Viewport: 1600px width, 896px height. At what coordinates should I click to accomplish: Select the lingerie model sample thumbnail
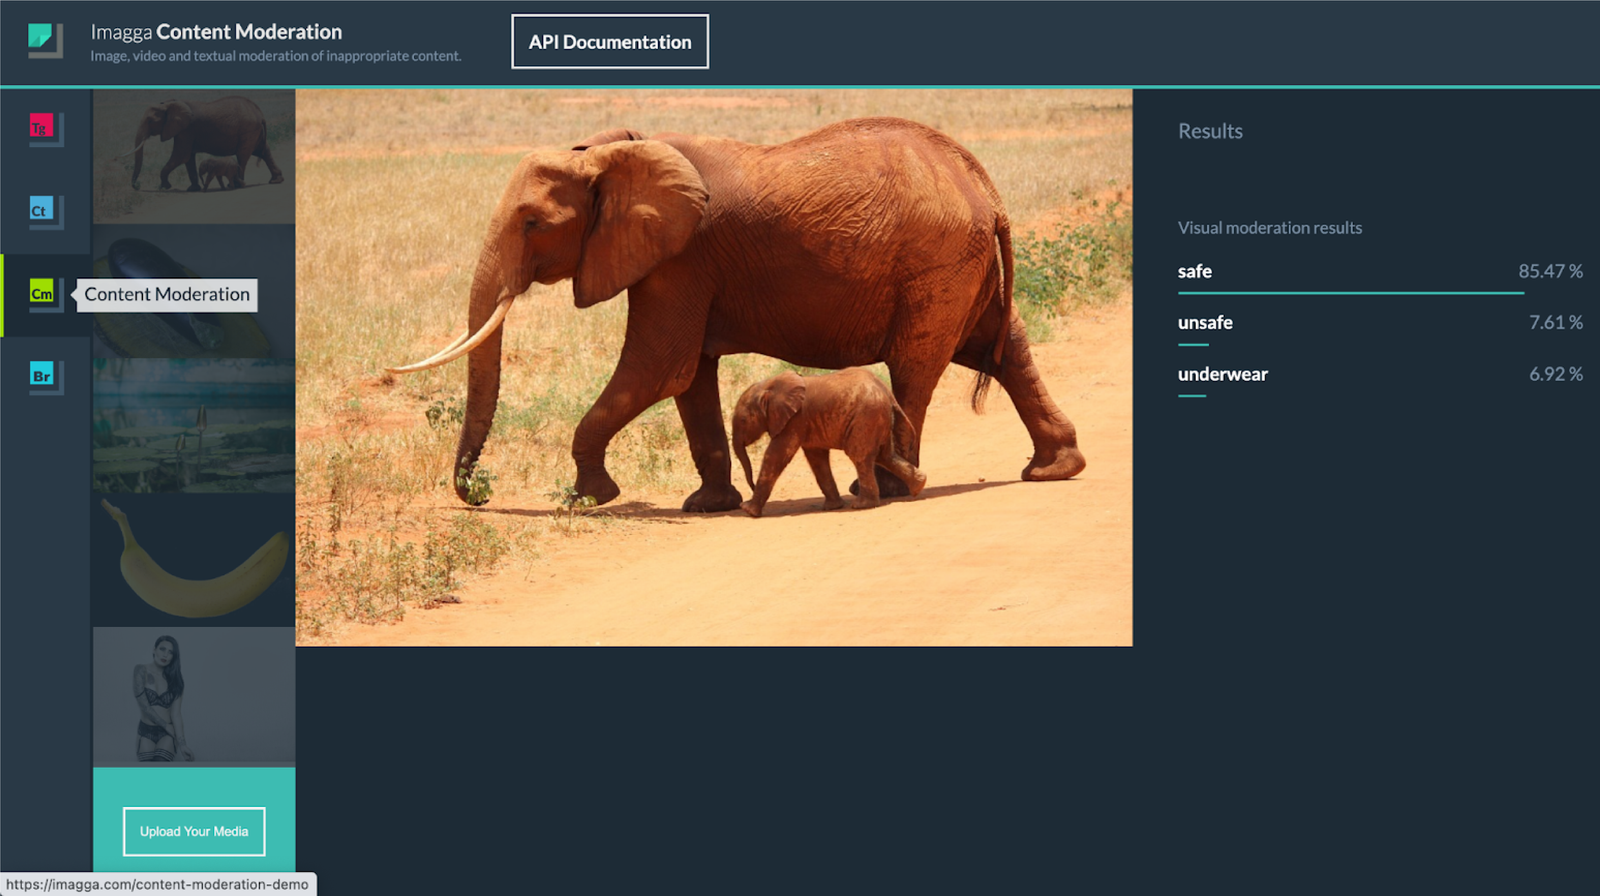[194, 696]
